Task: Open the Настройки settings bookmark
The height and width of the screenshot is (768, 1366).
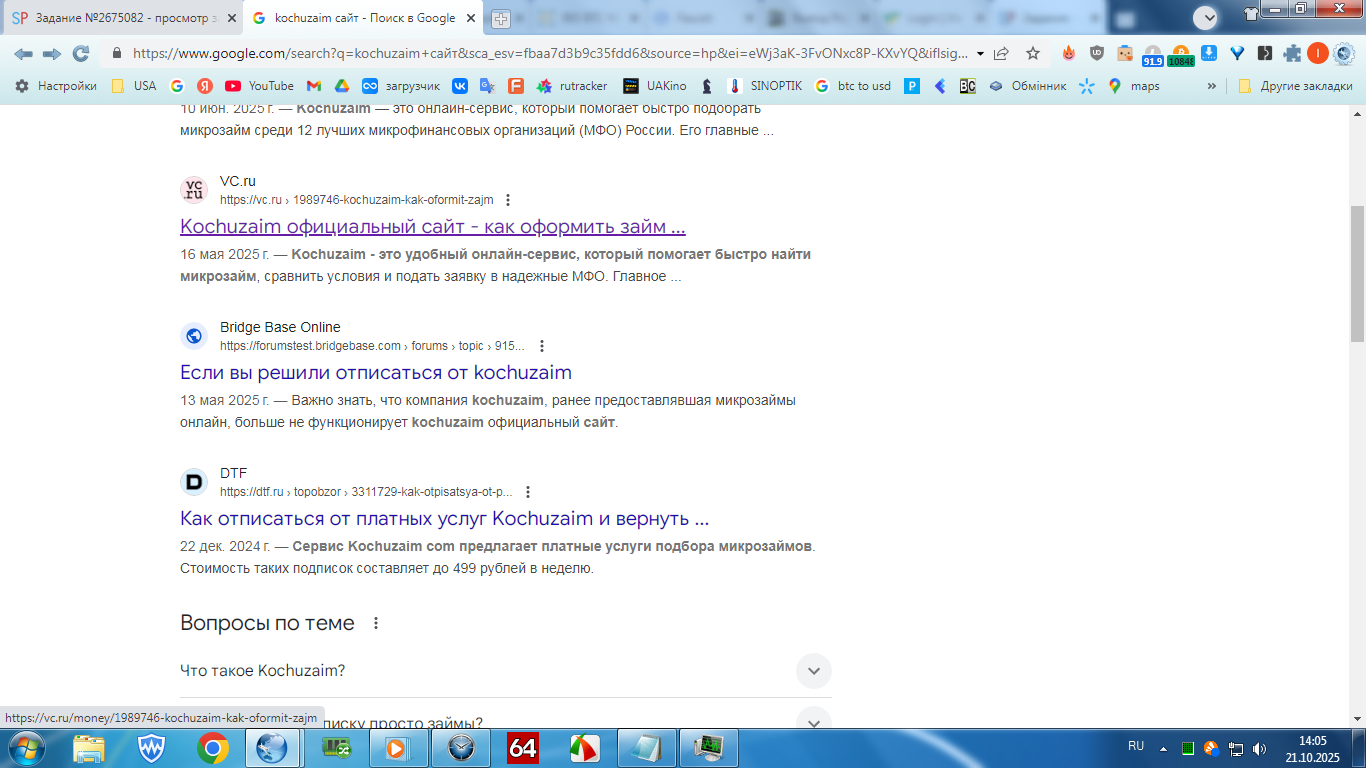Action: 55,86
